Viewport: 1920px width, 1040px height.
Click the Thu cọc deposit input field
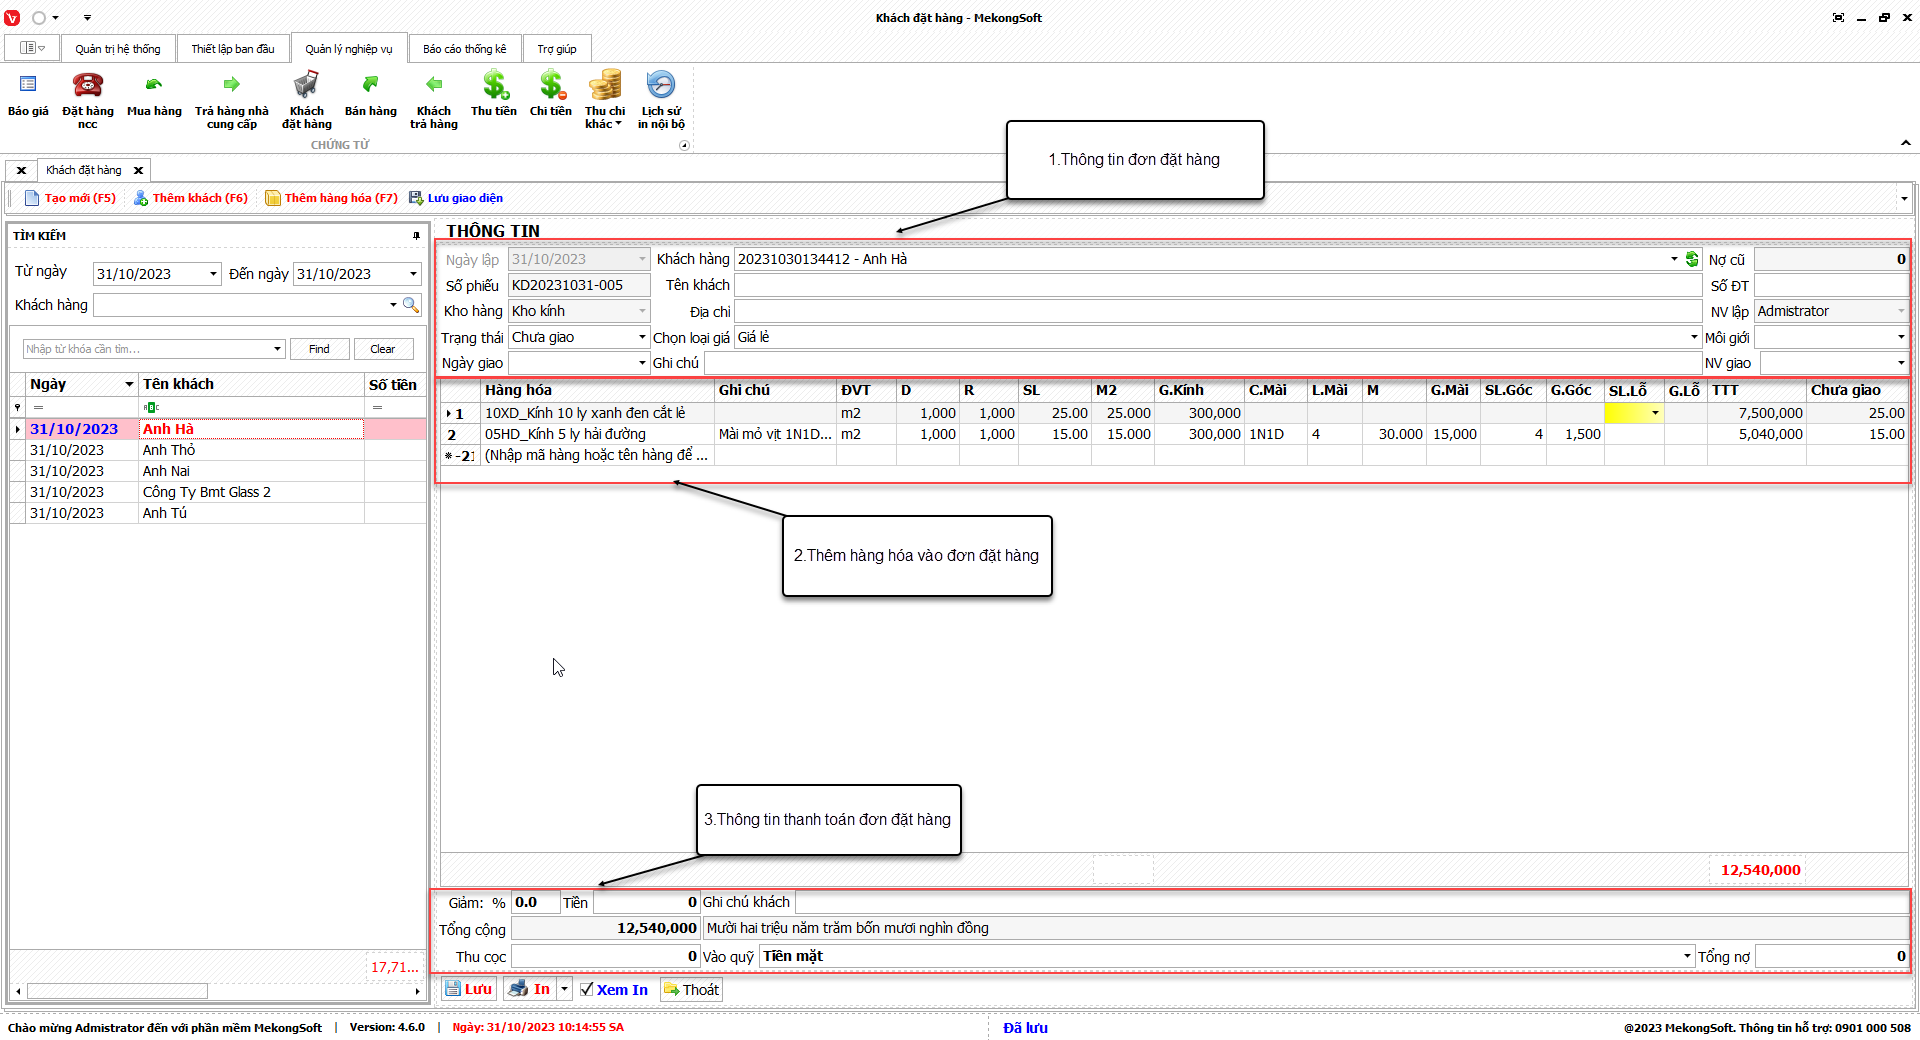[x=605, y=956]
